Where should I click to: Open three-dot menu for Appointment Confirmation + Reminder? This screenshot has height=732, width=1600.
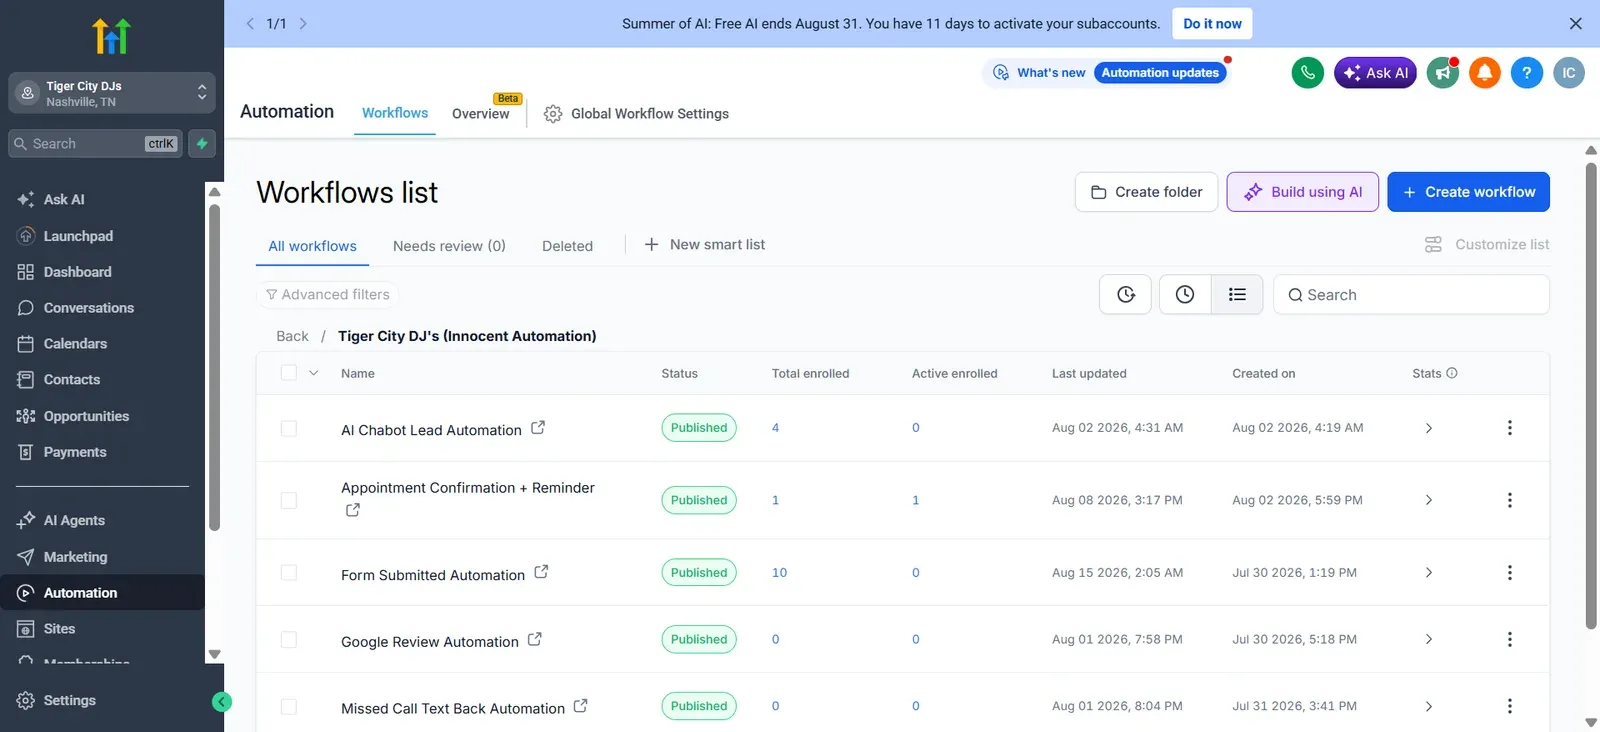1510,500
